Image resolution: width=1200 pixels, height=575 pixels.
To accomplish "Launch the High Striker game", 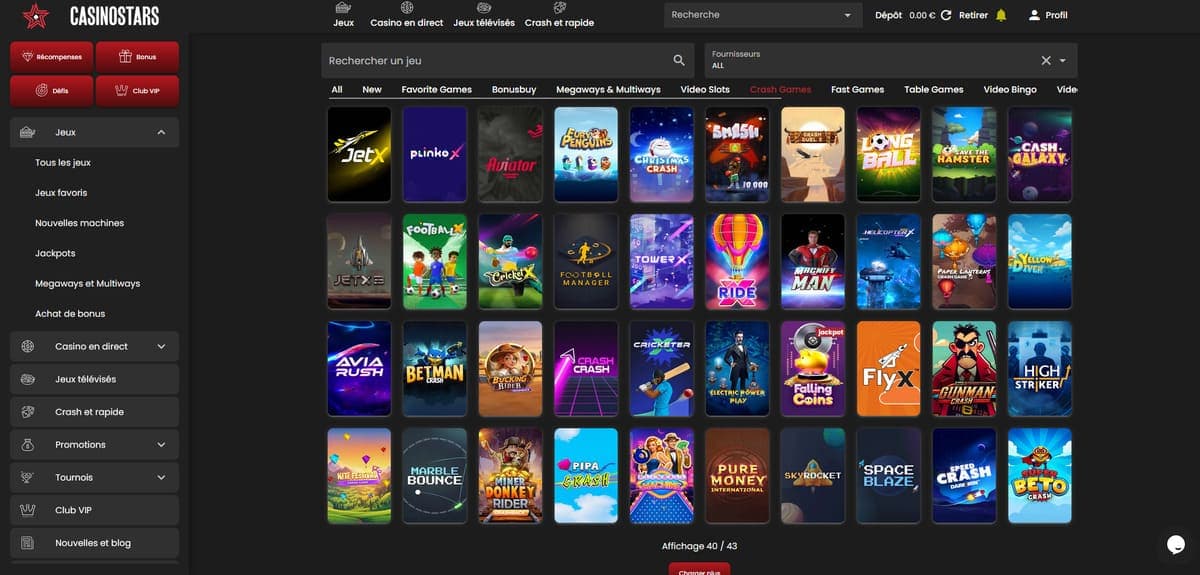I will (1040, 368).
